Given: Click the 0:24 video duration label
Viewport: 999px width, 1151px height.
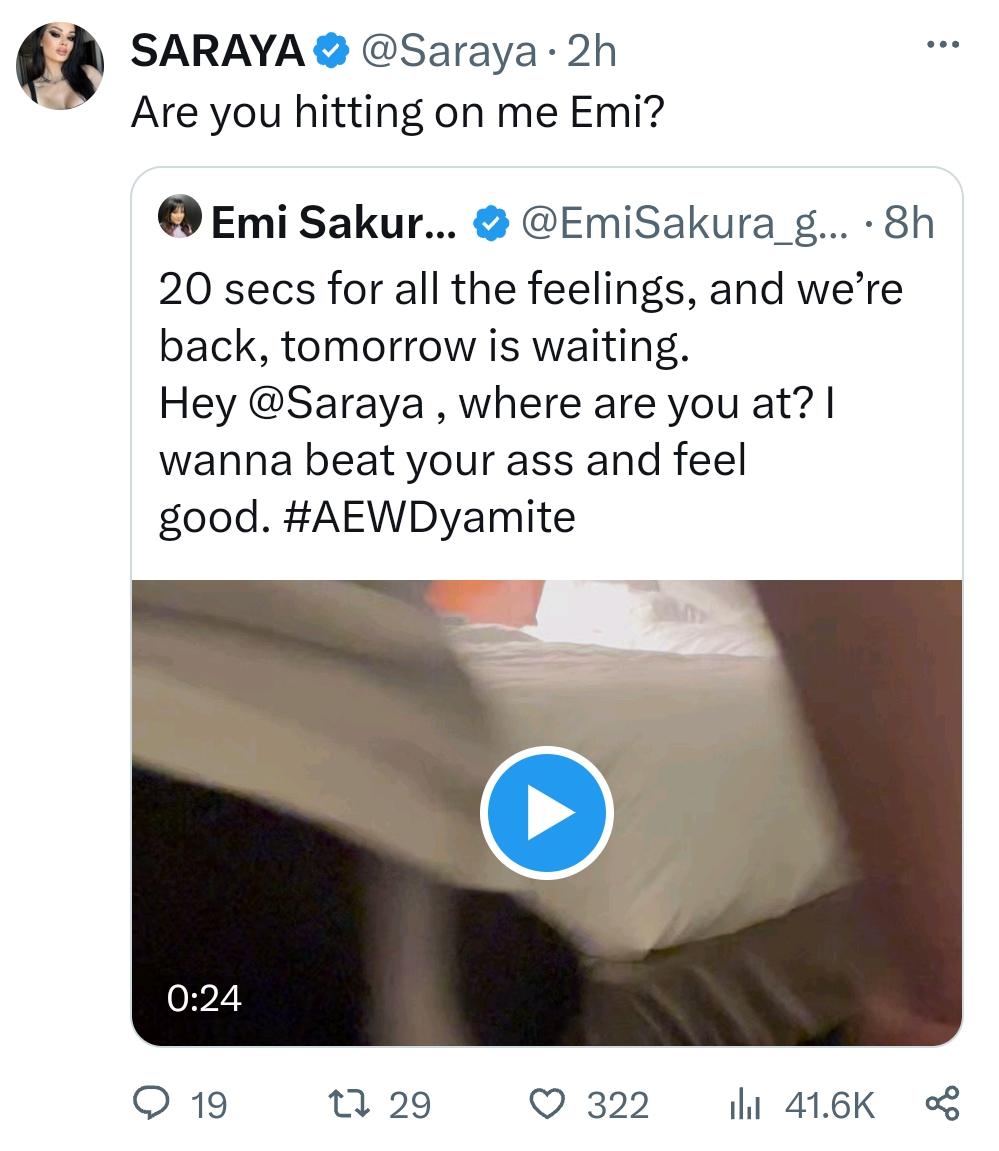Looking at the screenshot, I should pos(204,998).
